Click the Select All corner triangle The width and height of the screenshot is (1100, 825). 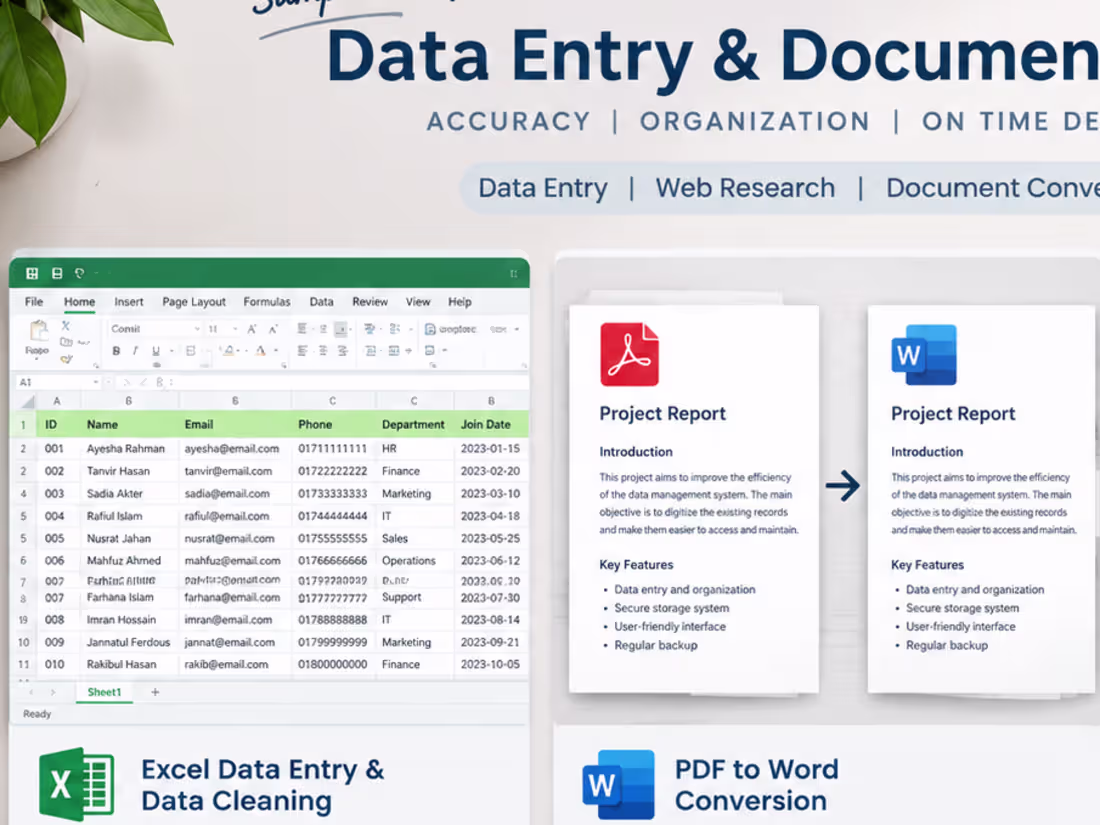28,401
